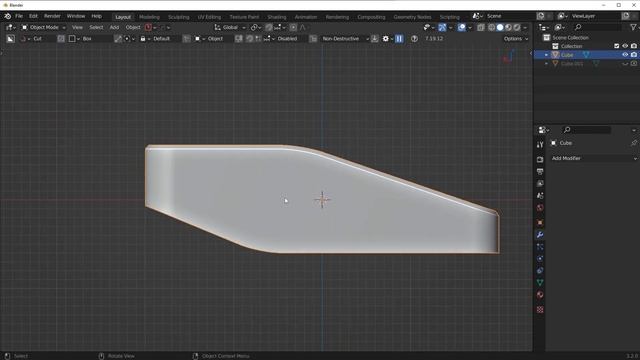Screen dimensions: 640x360
Task: Open the World properties tab
Action: [x=540, y=208]
